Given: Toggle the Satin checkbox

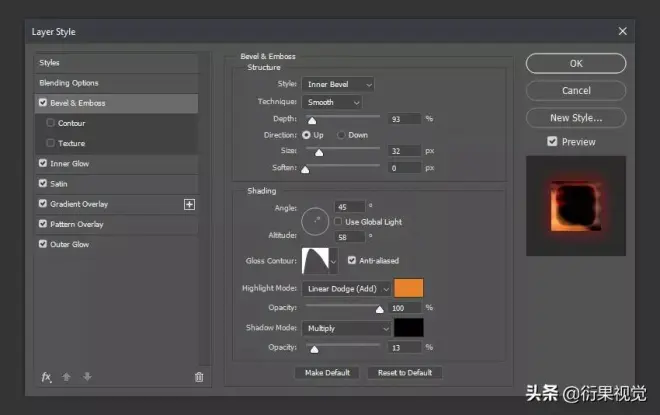Looking at the screenshot, I should 43,184.
